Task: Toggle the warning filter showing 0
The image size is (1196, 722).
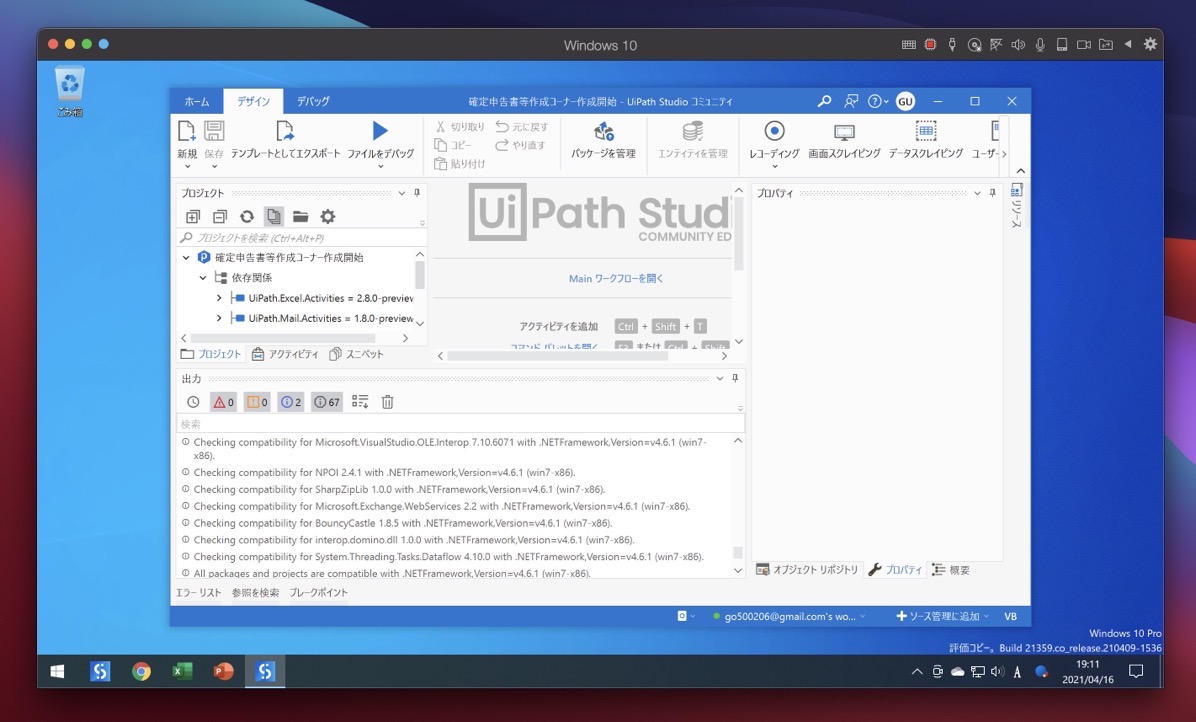Action: tap(257, 402)
